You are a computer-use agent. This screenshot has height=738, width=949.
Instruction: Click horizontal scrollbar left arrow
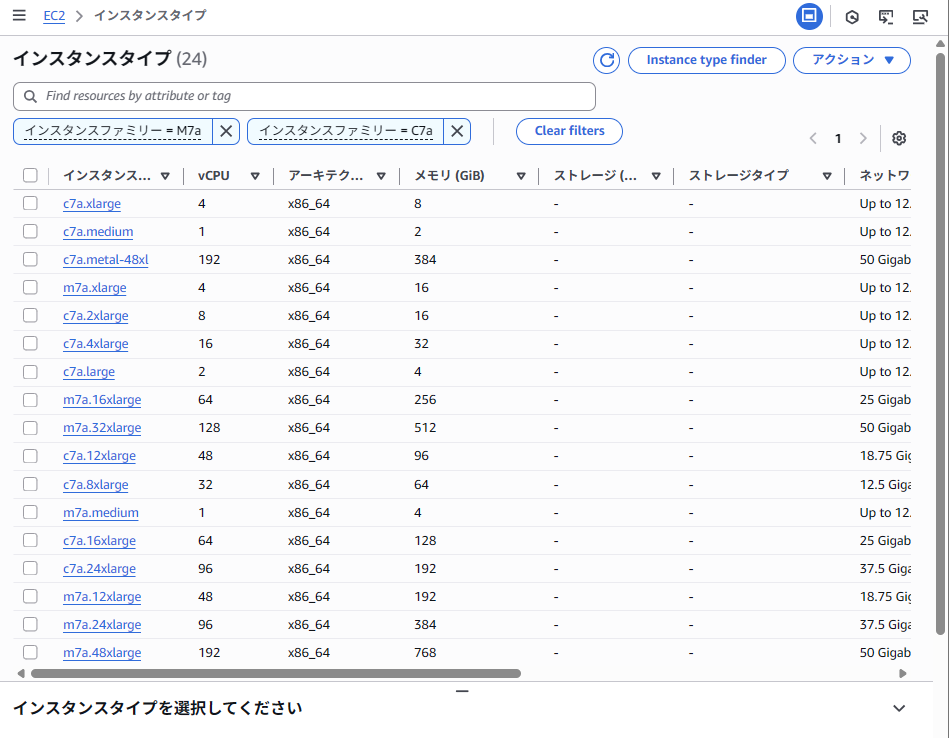[21, 673]
